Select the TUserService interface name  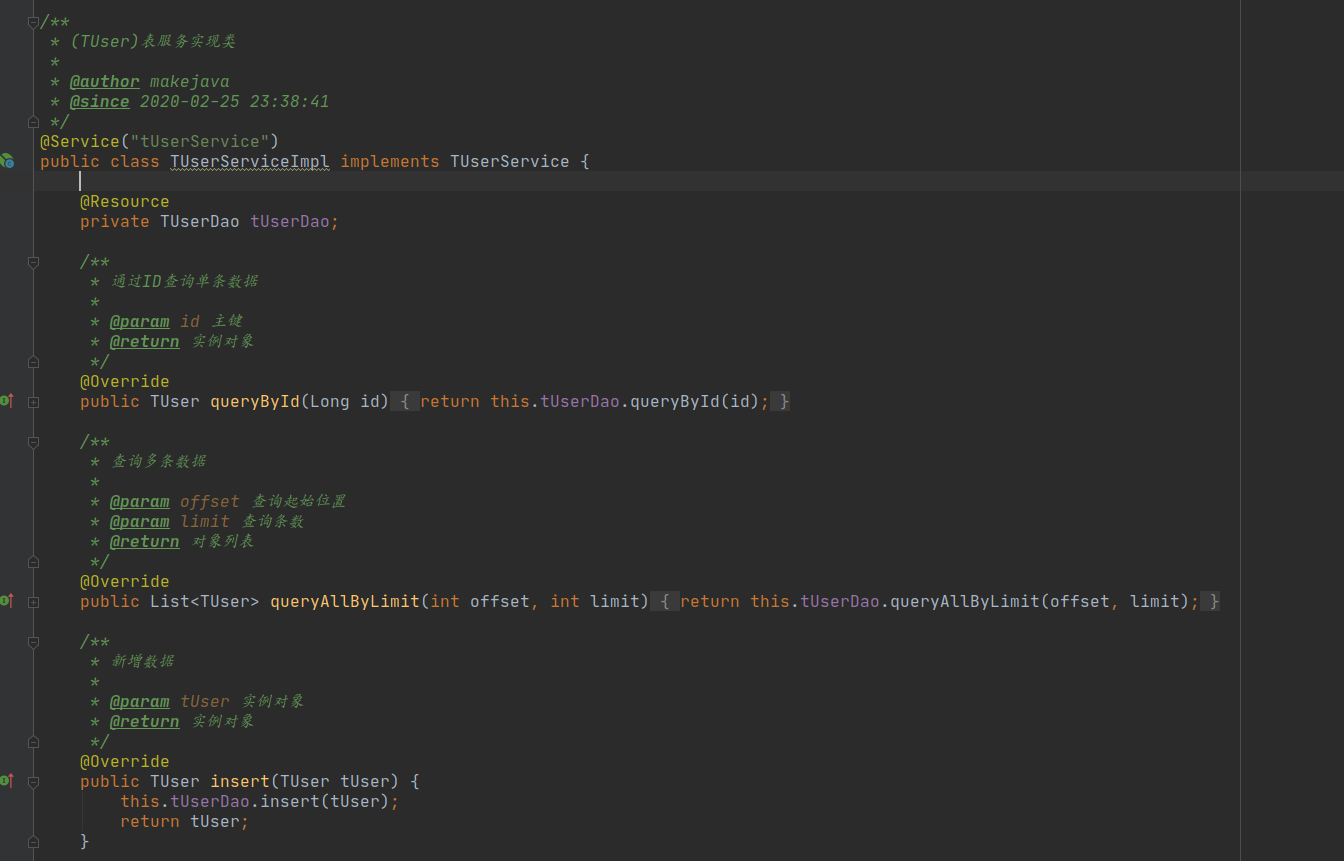506,161
